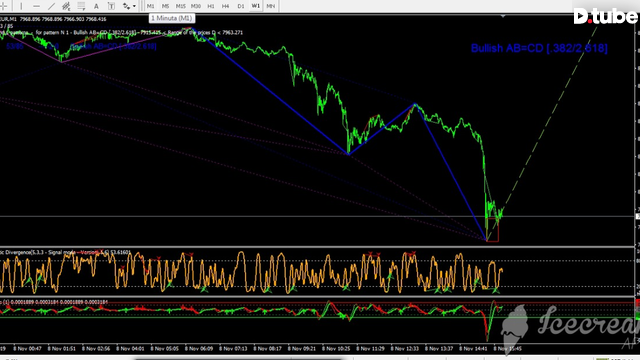
Task: Select the text label (T) tool
Action: tap(111, 6)
